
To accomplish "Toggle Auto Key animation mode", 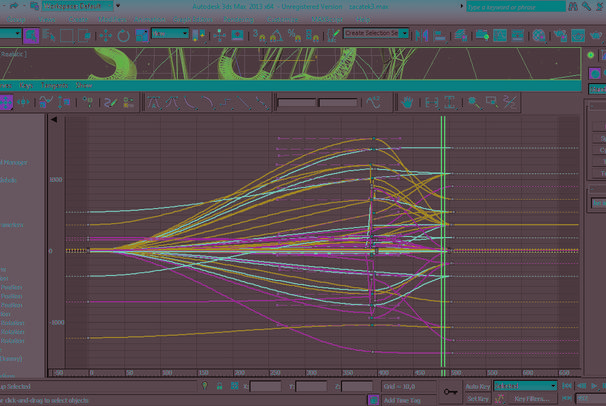I will point(478,385).
